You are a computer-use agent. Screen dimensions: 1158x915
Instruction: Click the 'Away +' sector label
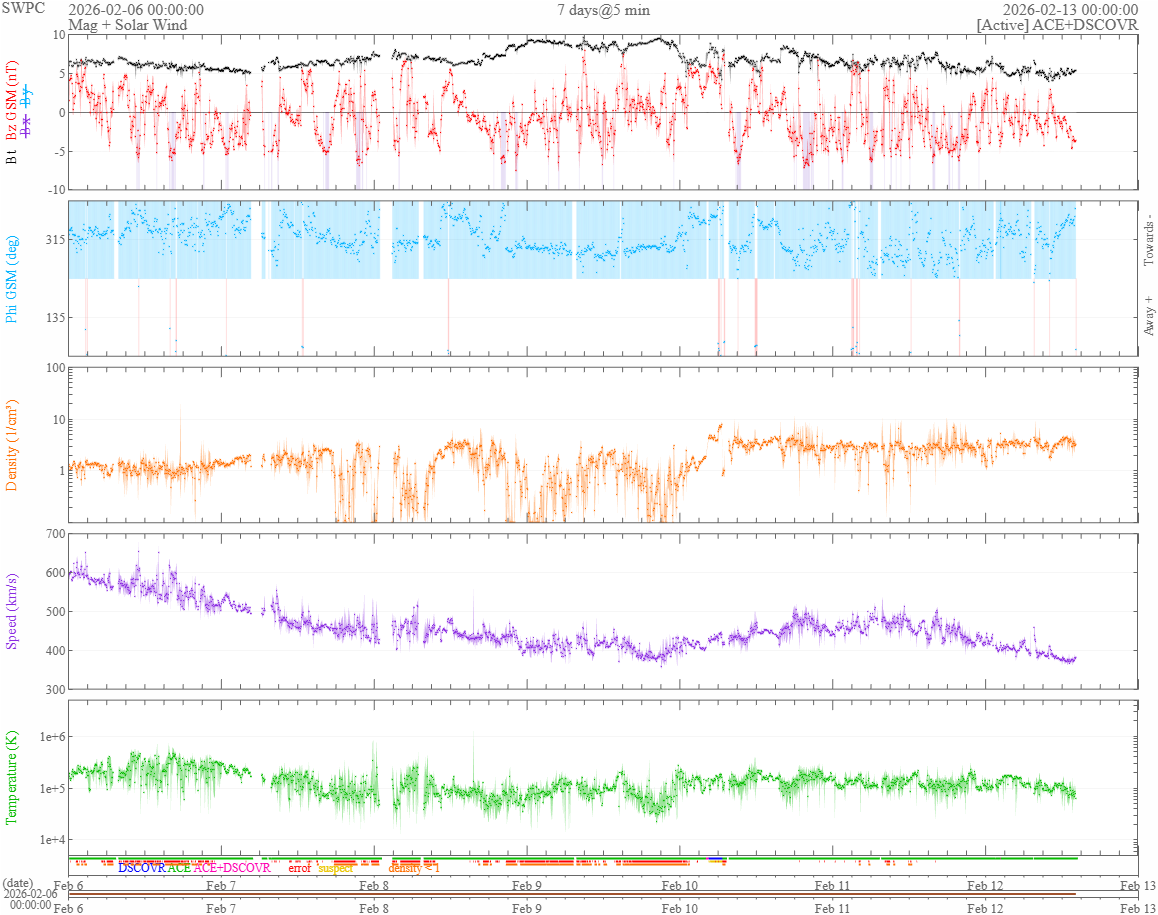(x=1148, y=316)
